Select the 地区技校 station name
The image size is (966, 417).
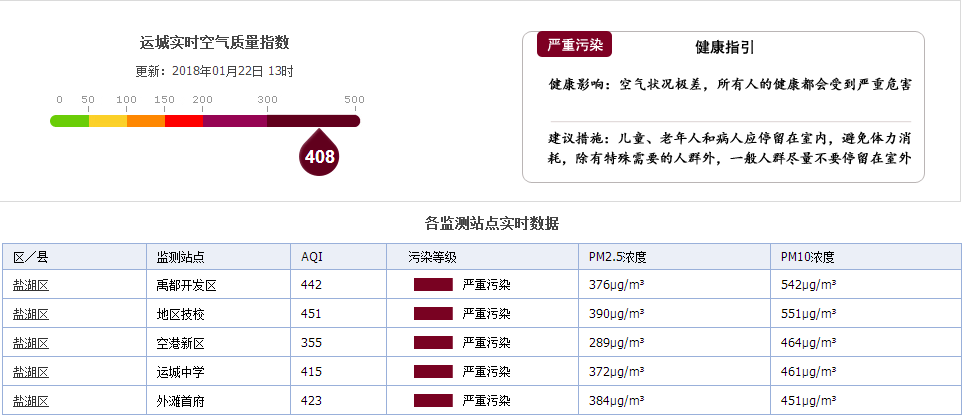click(181, 314)
